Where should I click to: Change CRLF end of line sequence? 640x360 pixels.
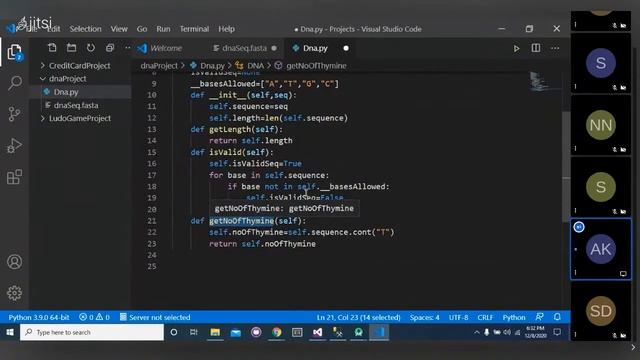tap(485, 317)
